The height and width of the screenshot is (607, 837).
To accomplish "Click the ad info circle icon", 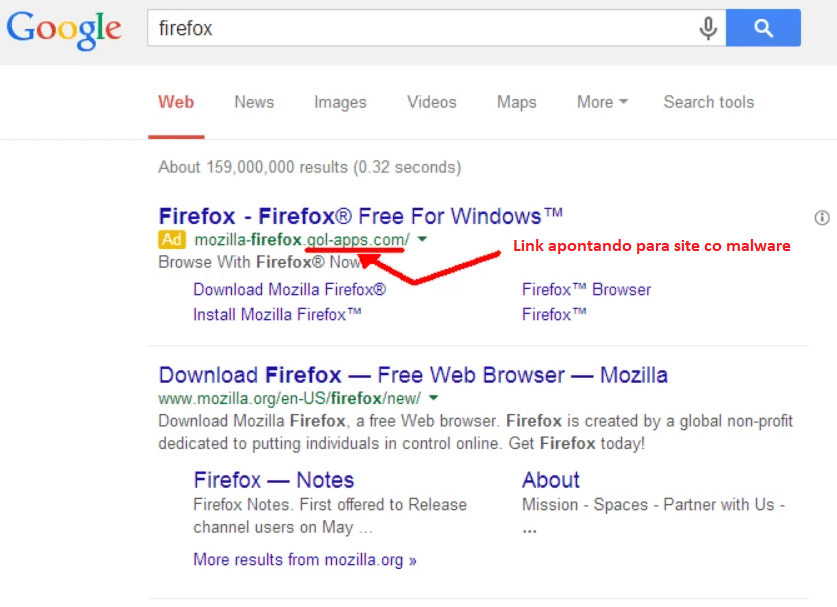I will point(822,217).
